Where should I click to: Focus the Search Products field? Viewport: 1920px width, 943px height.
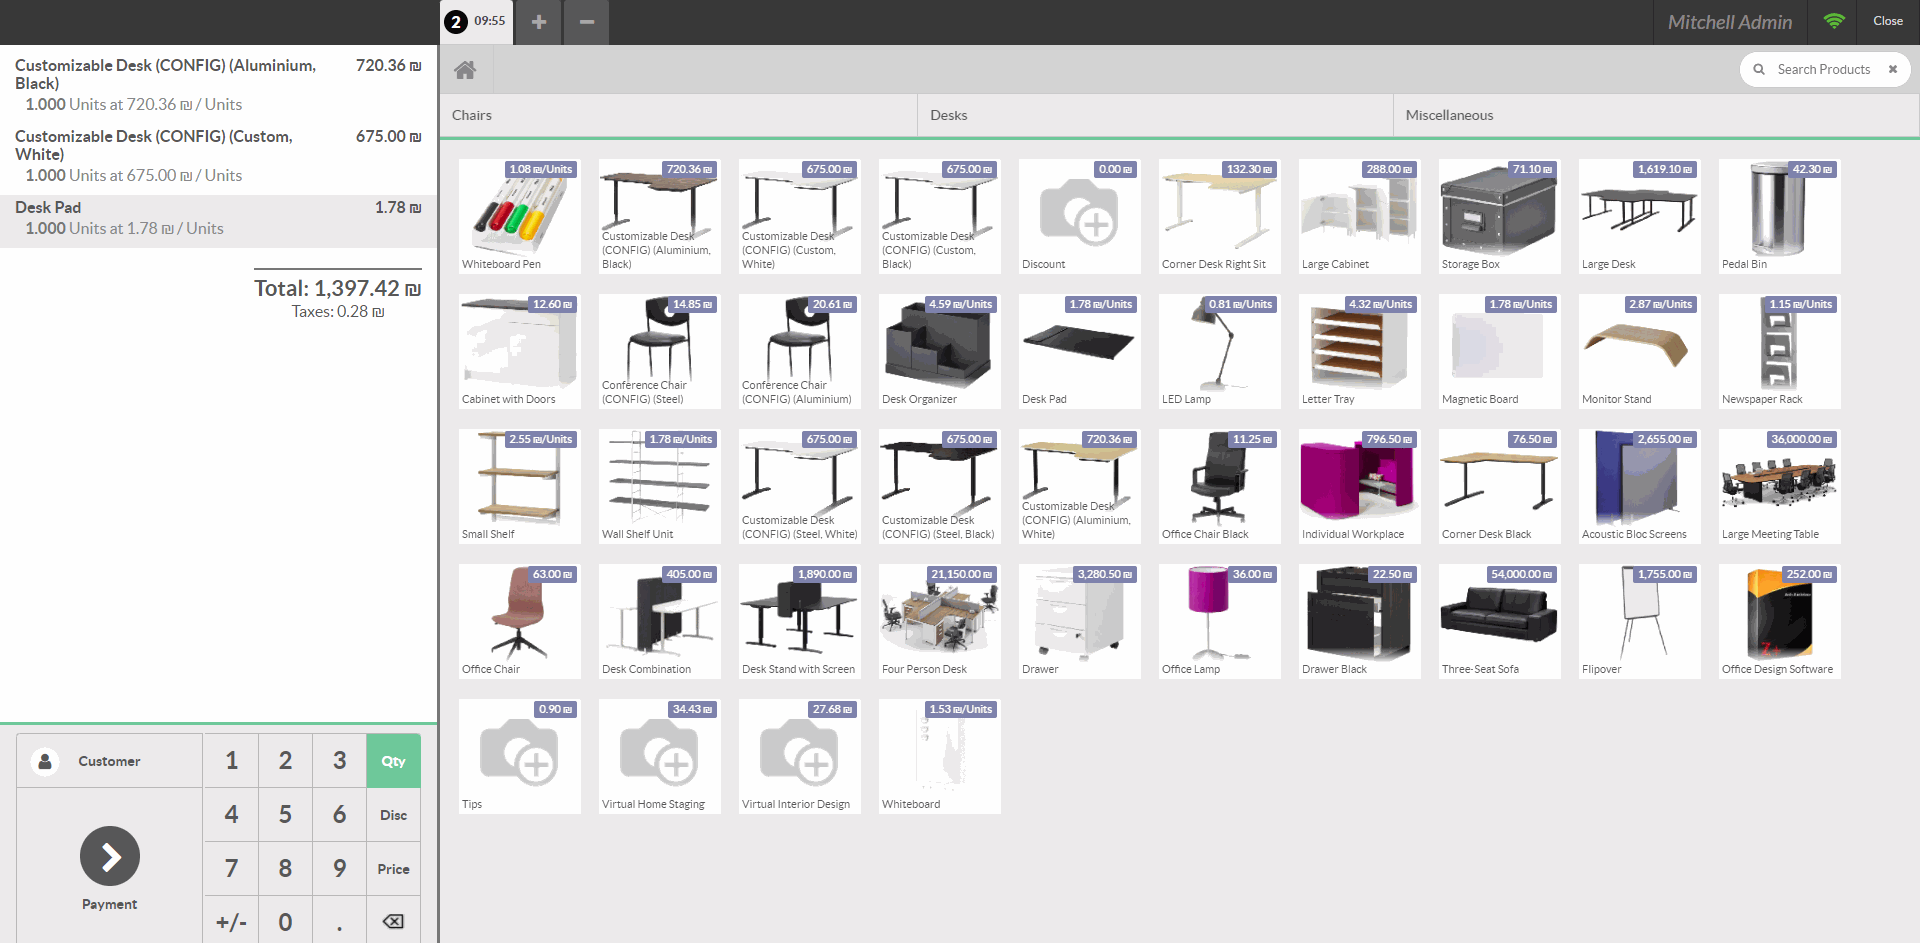pos(1825,69)
